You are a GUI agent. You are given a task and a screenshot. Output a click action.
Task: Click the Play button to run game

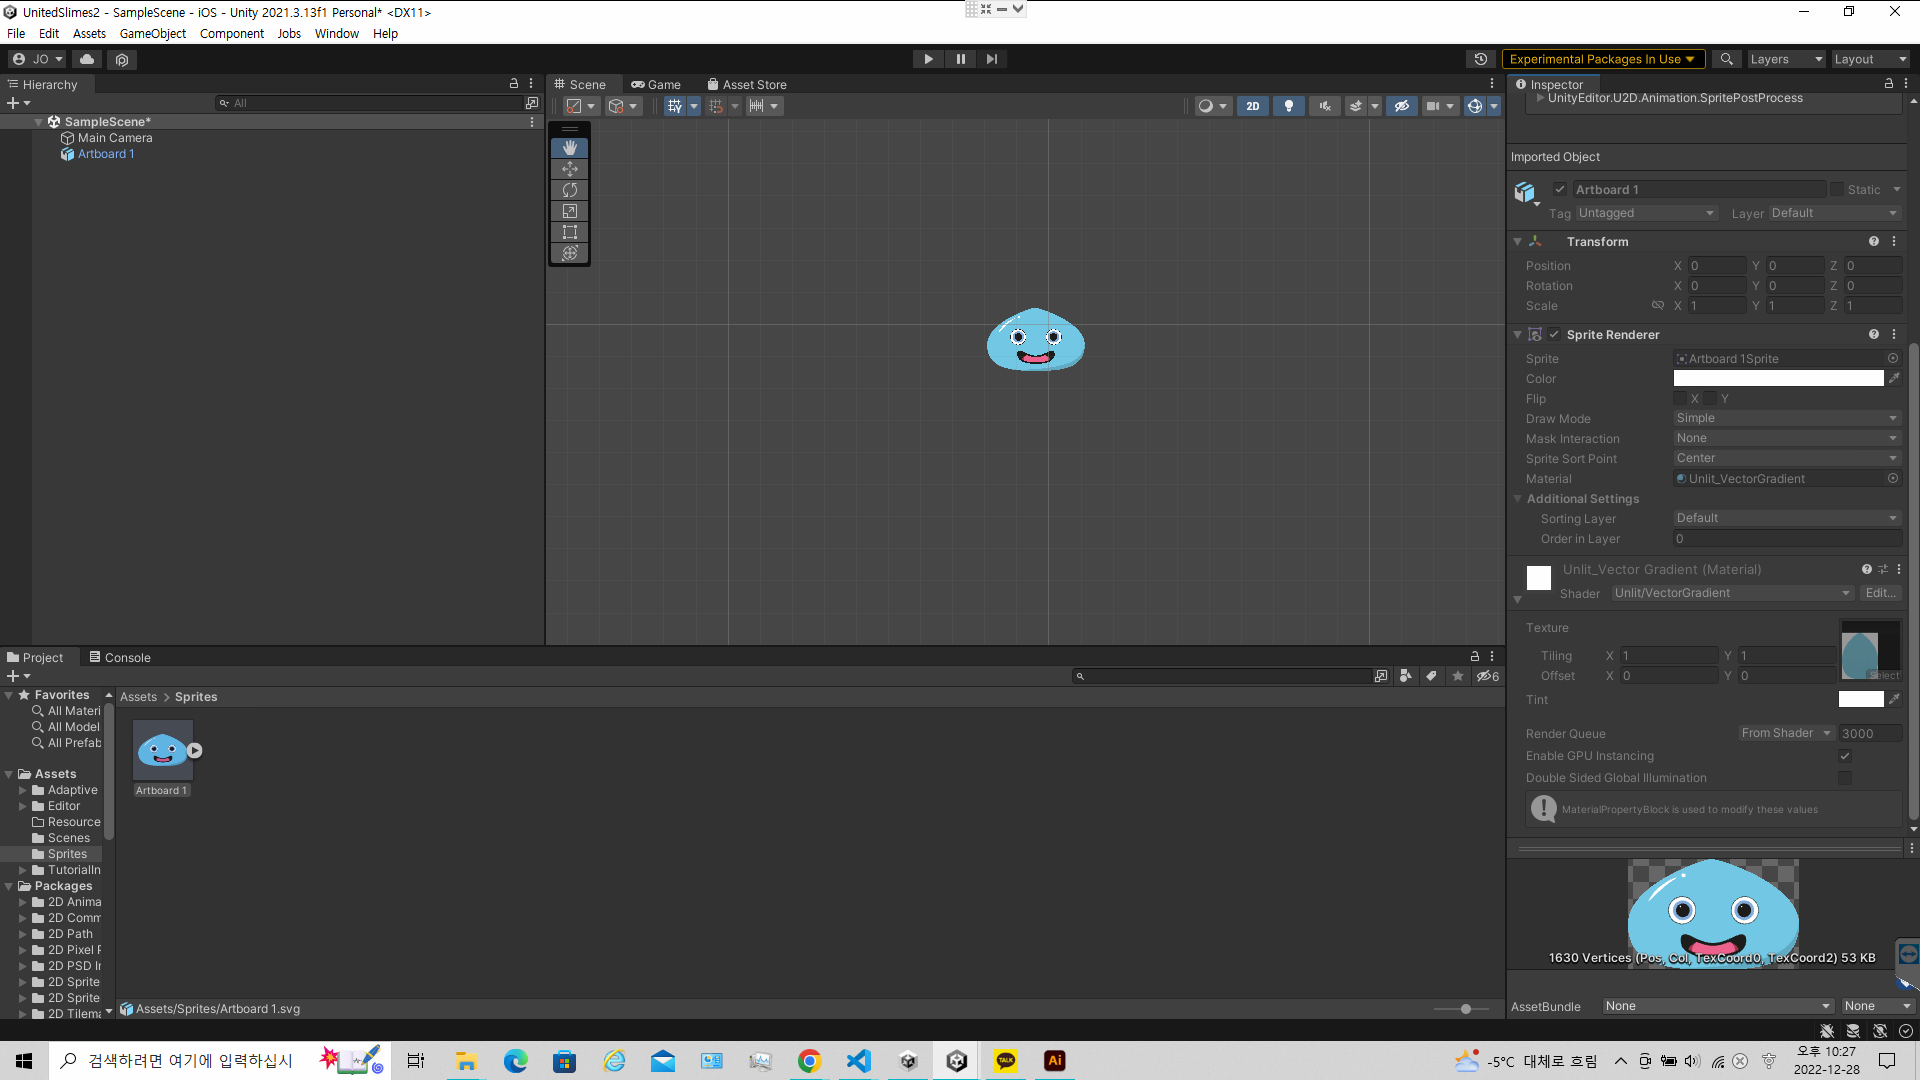928,58
